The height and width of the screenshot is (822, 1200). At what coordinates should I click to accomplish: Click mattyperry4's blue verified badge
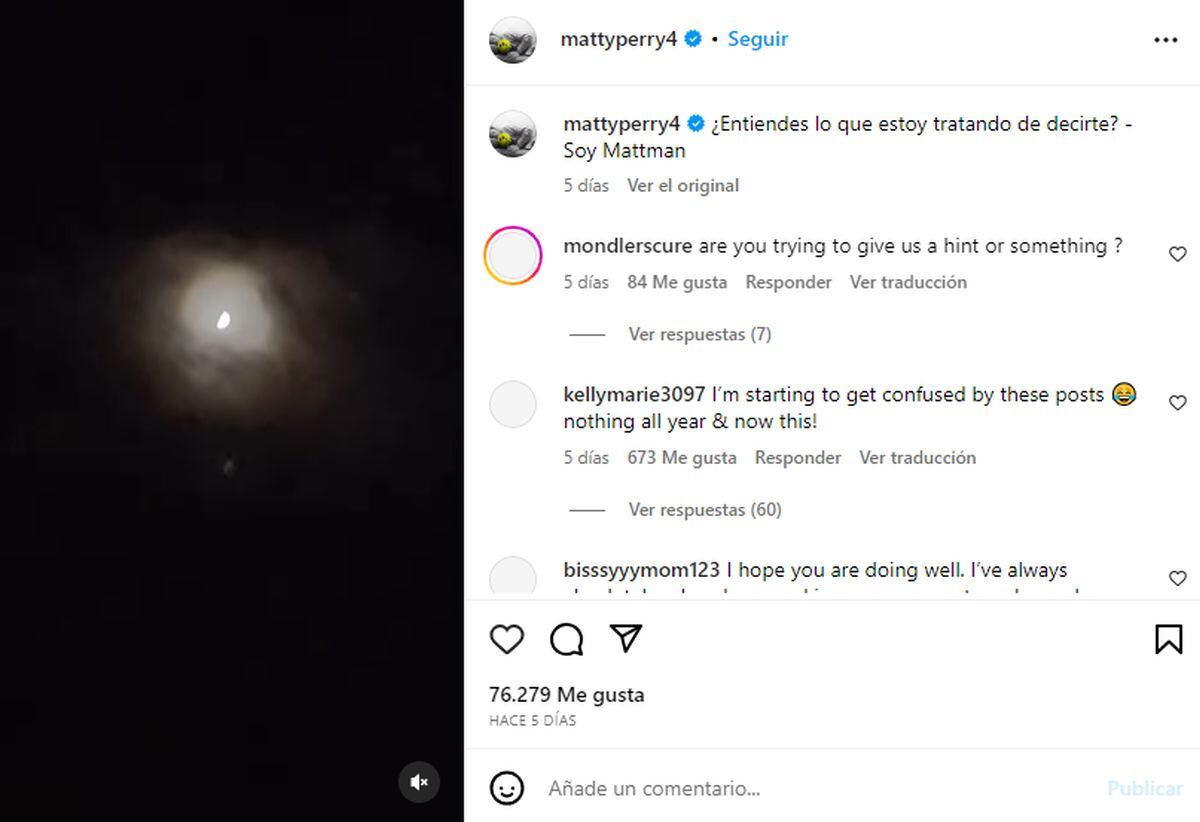(x=692, y=38)
